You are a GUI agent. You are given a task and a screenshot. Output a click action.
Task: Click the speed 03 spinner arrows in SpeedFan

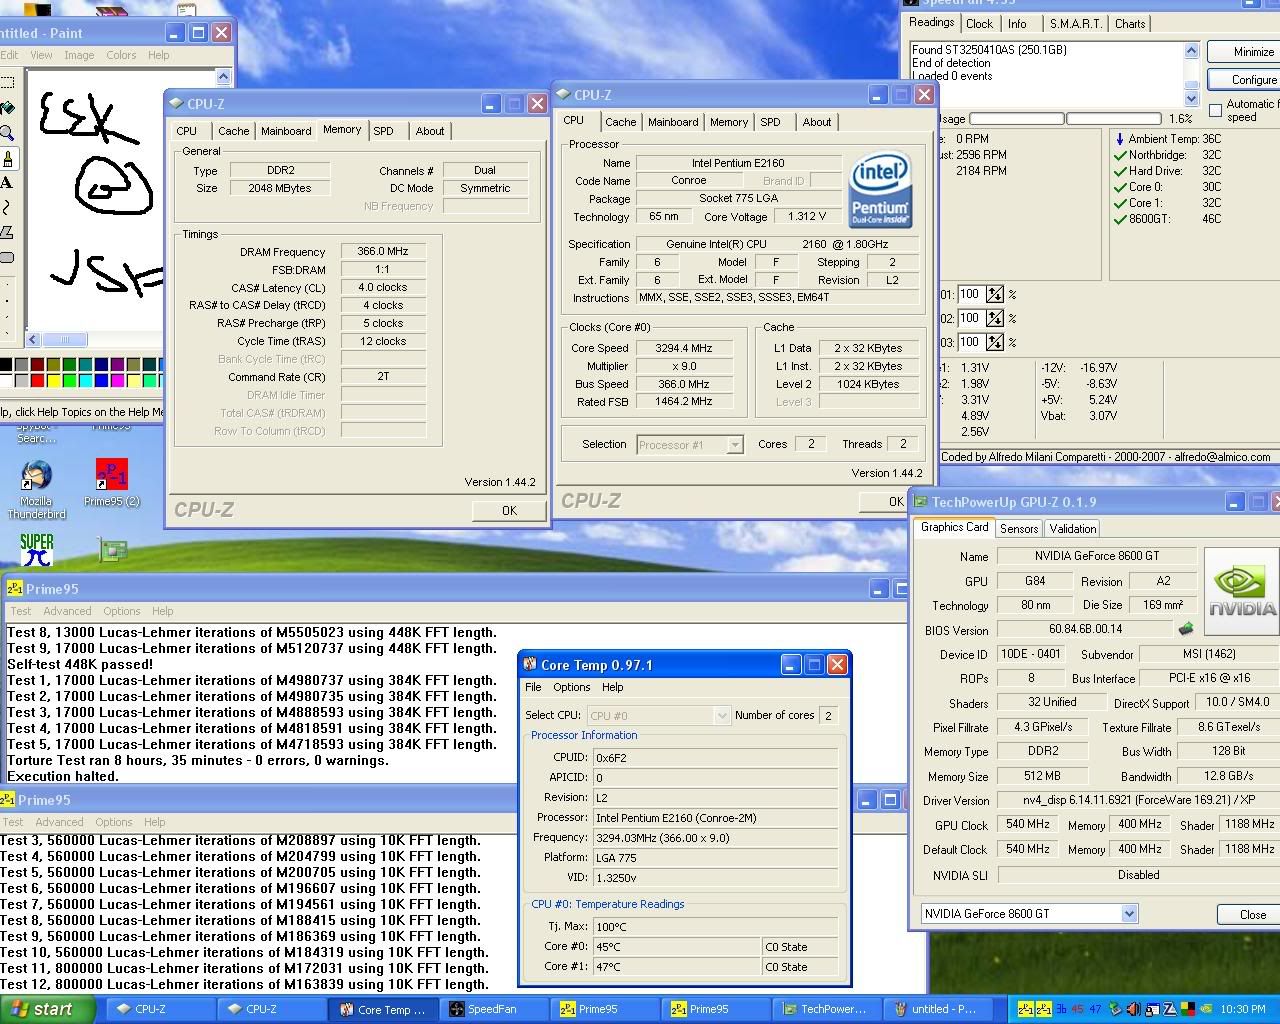pos(995,342)
